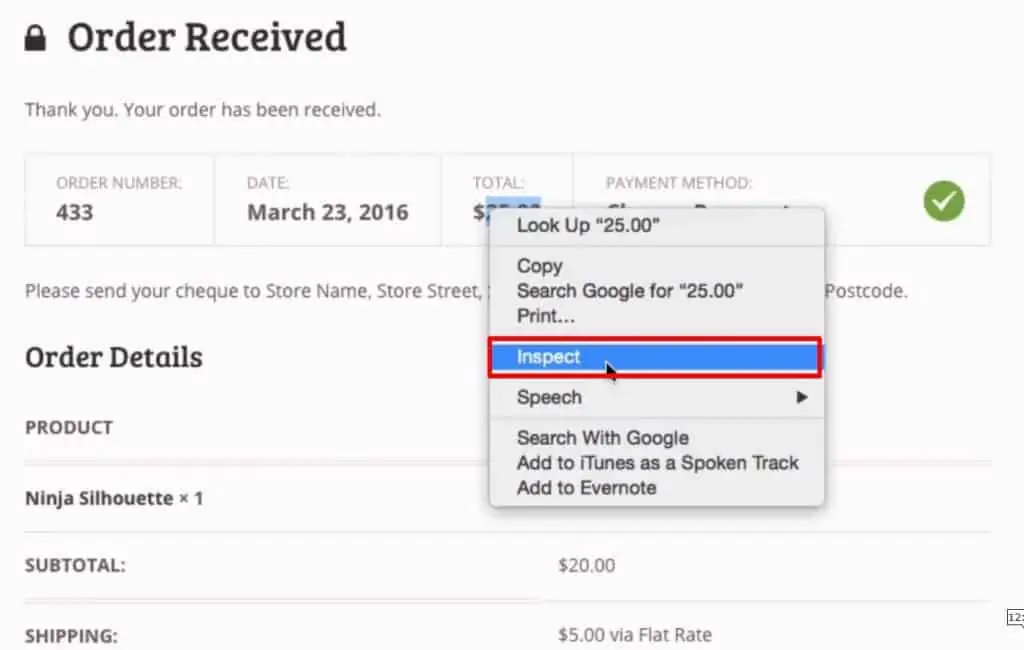Open Print from the context menu
The height and width of the screenshot is (650, 1024).
pyautogui.click(x=544, y=316)
